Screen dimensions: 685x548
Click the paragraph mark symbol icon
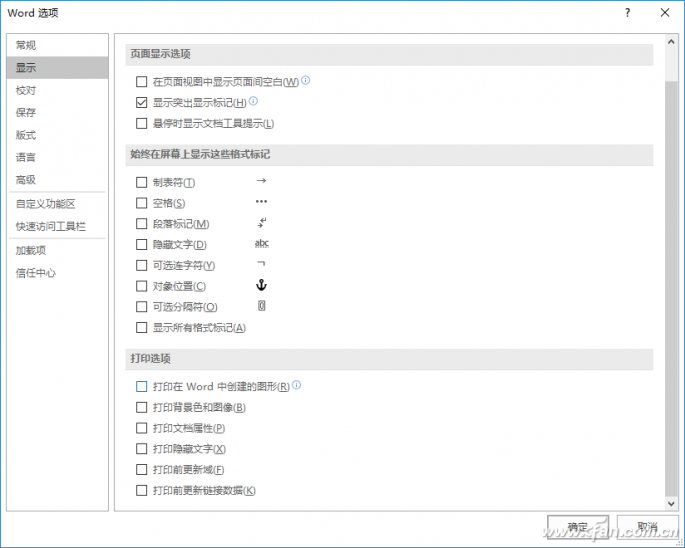point(261,223)
